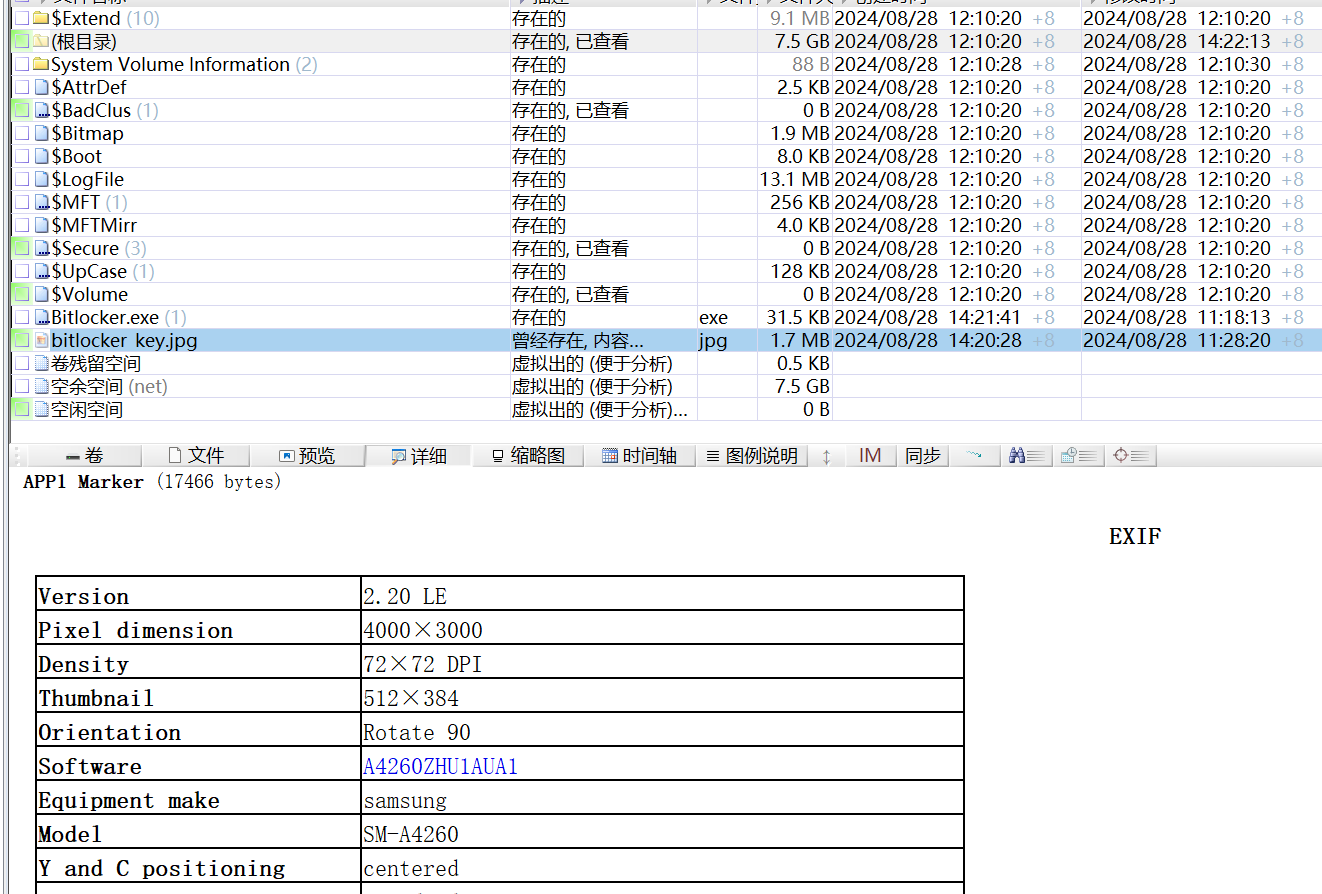
Task: Click the wavy arrow navigation icon
Action: point(974,455)
